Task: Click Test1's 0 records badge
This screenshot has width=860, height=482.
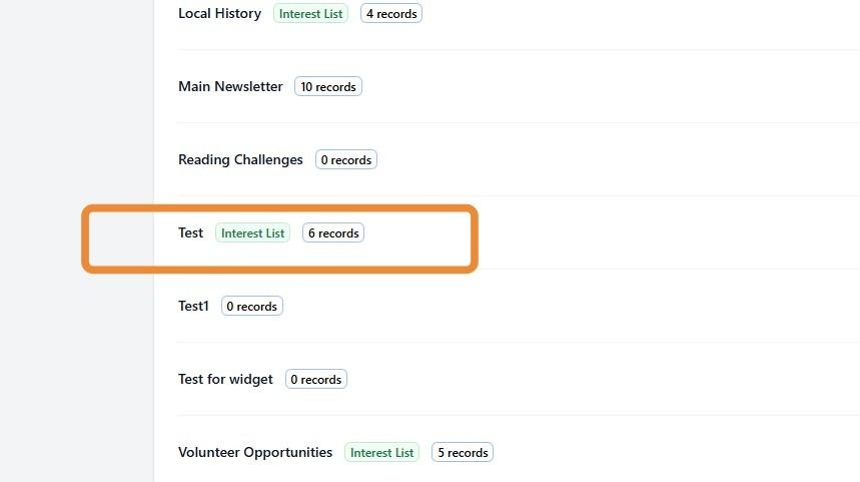Action: [252, 306]
